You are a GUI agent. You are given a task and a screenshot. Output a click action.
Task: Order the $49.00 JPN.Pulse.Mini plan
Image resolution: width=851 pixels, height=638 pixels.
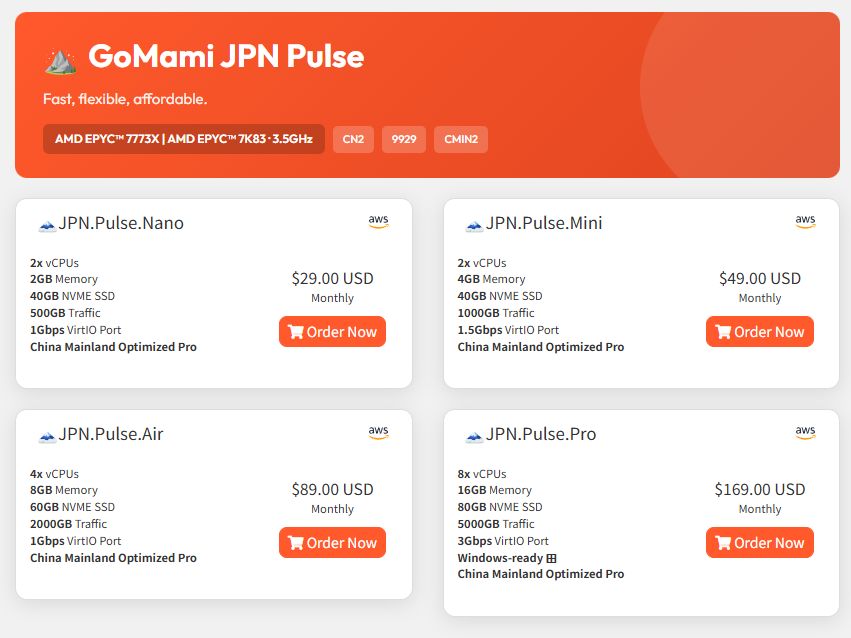coord(759,332)
